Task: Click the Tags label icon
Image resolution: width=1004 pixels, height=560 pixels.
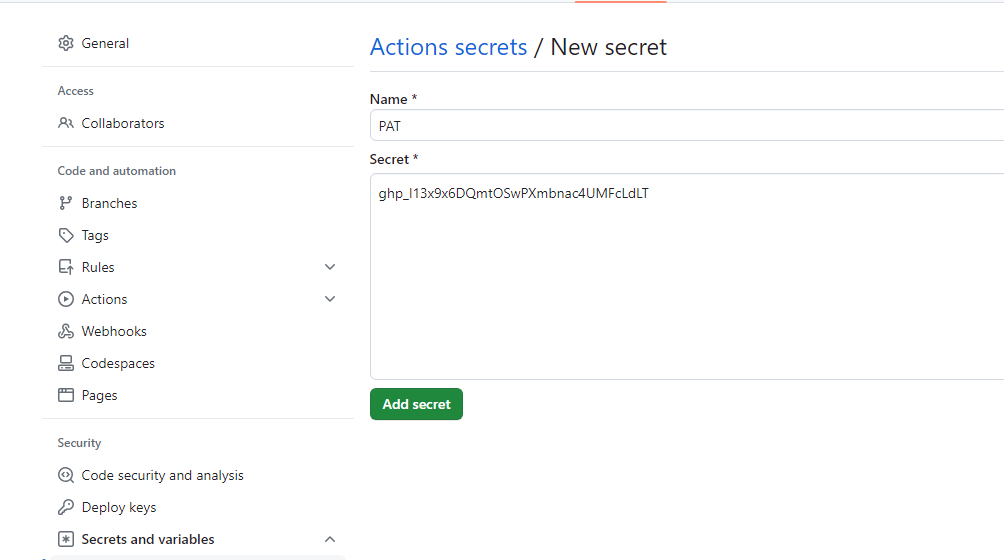Action: (66, 235)
